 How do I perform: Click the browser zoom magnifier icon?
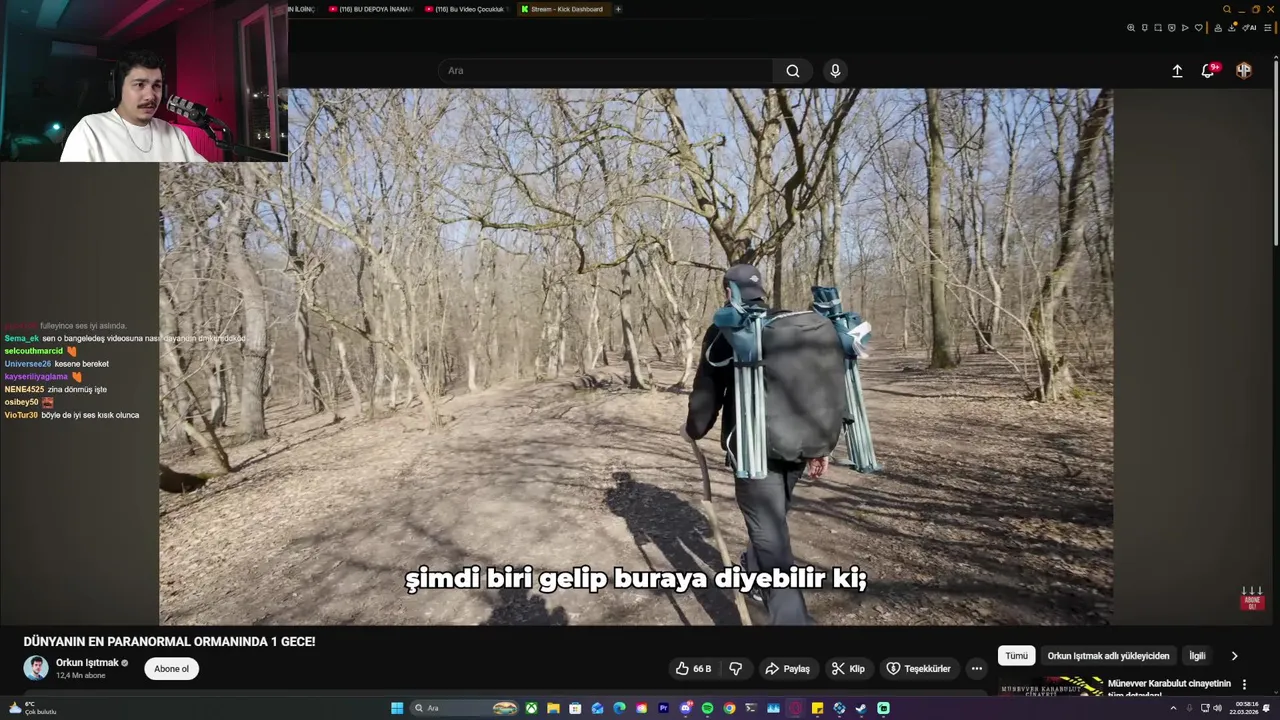(1131, 27)
